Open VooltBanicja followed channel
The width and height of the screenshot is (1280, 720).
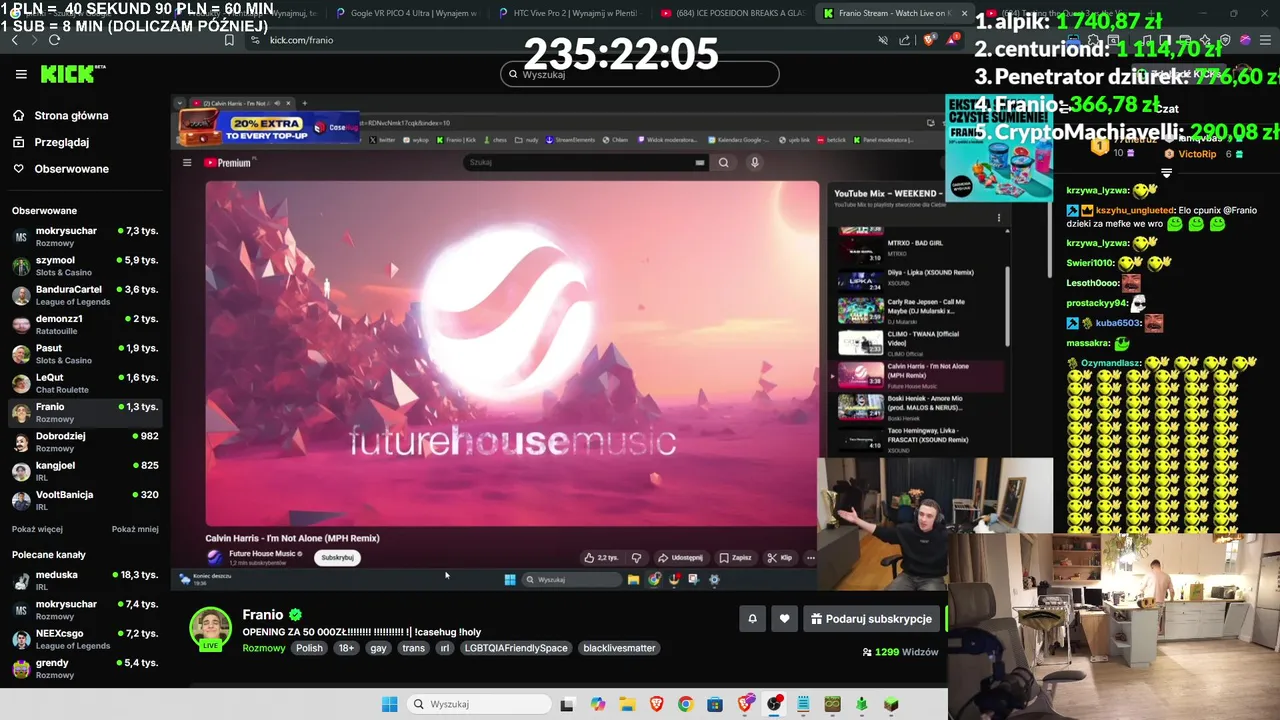[x=84, y=500]
